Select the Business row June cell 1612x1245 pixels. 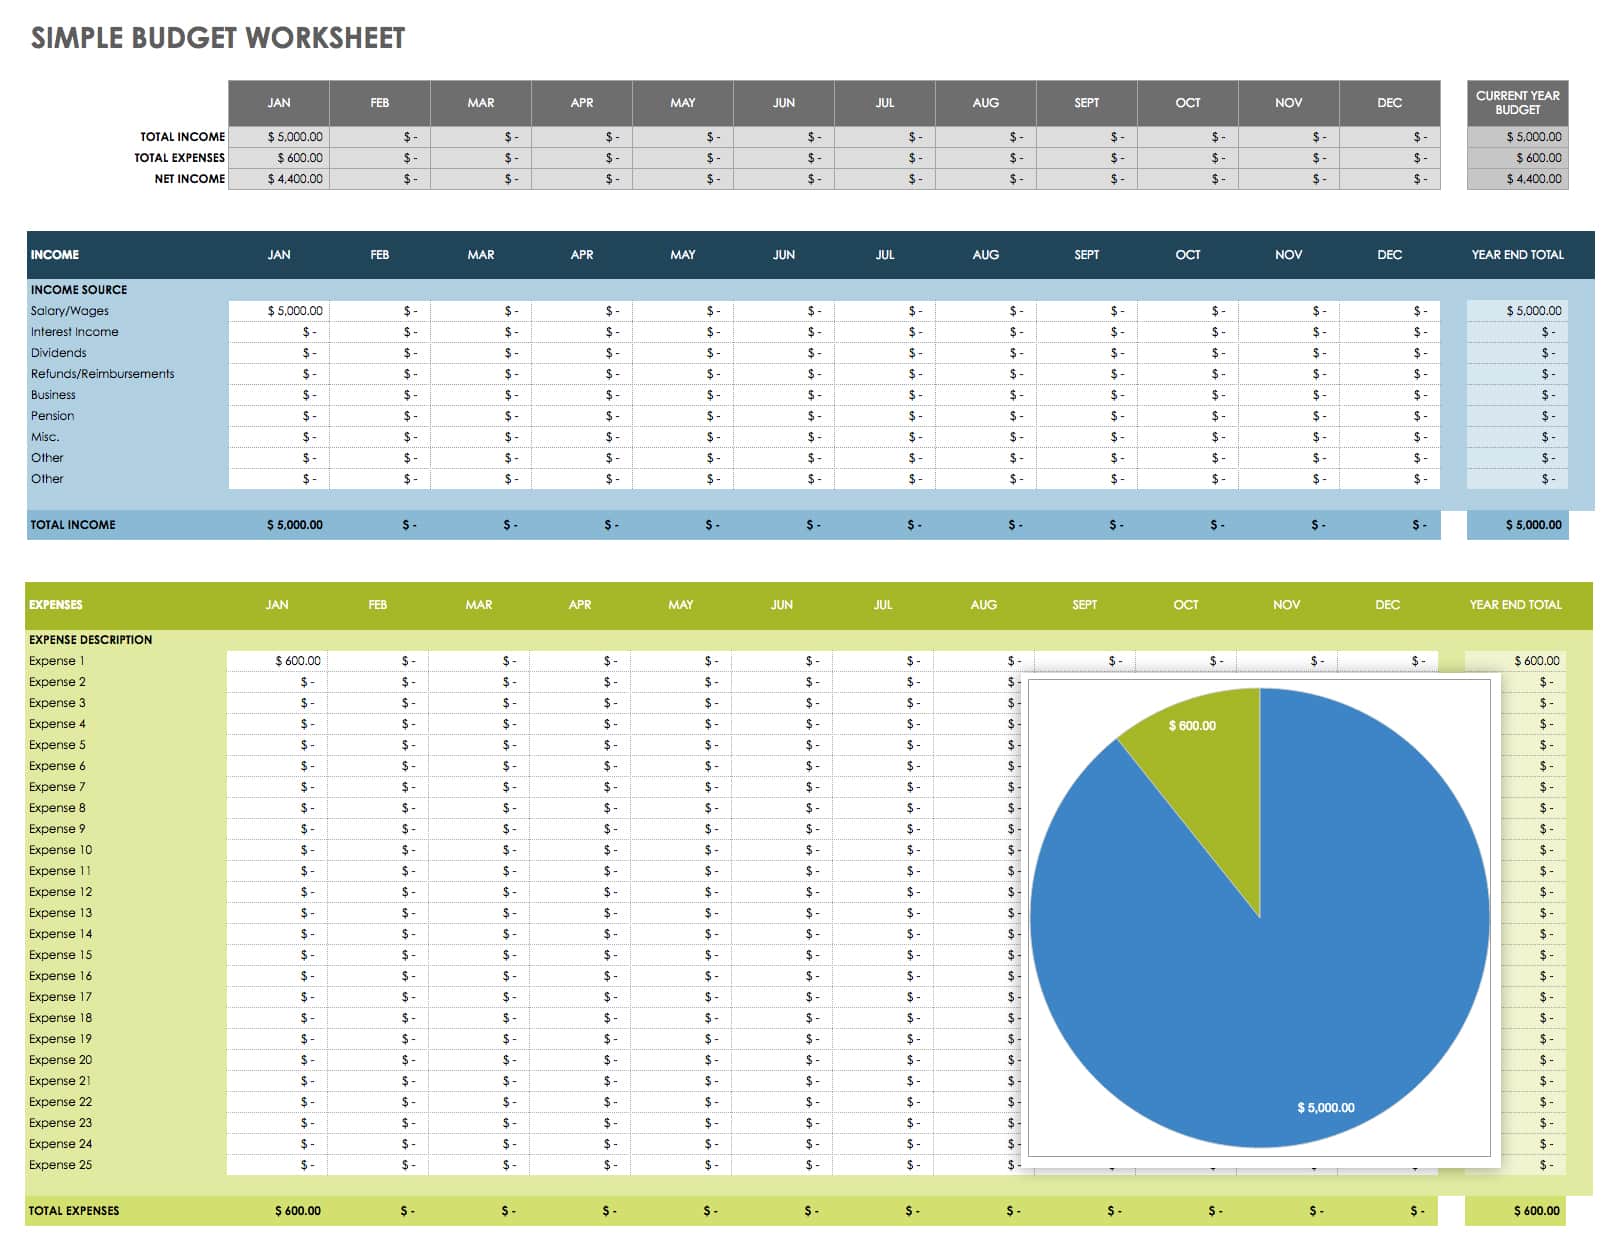(x=784, y=395)
